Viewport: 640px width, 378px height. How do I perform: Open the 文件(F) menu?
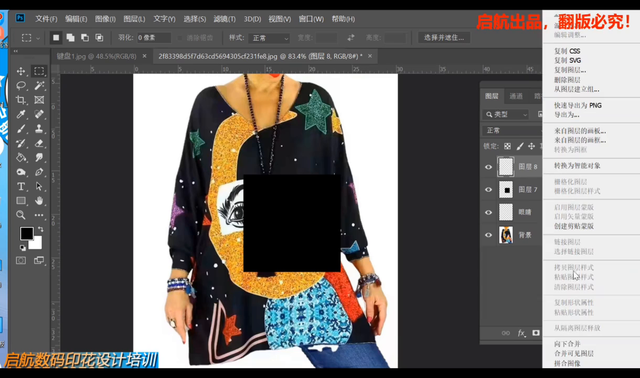tap(46, 19)
